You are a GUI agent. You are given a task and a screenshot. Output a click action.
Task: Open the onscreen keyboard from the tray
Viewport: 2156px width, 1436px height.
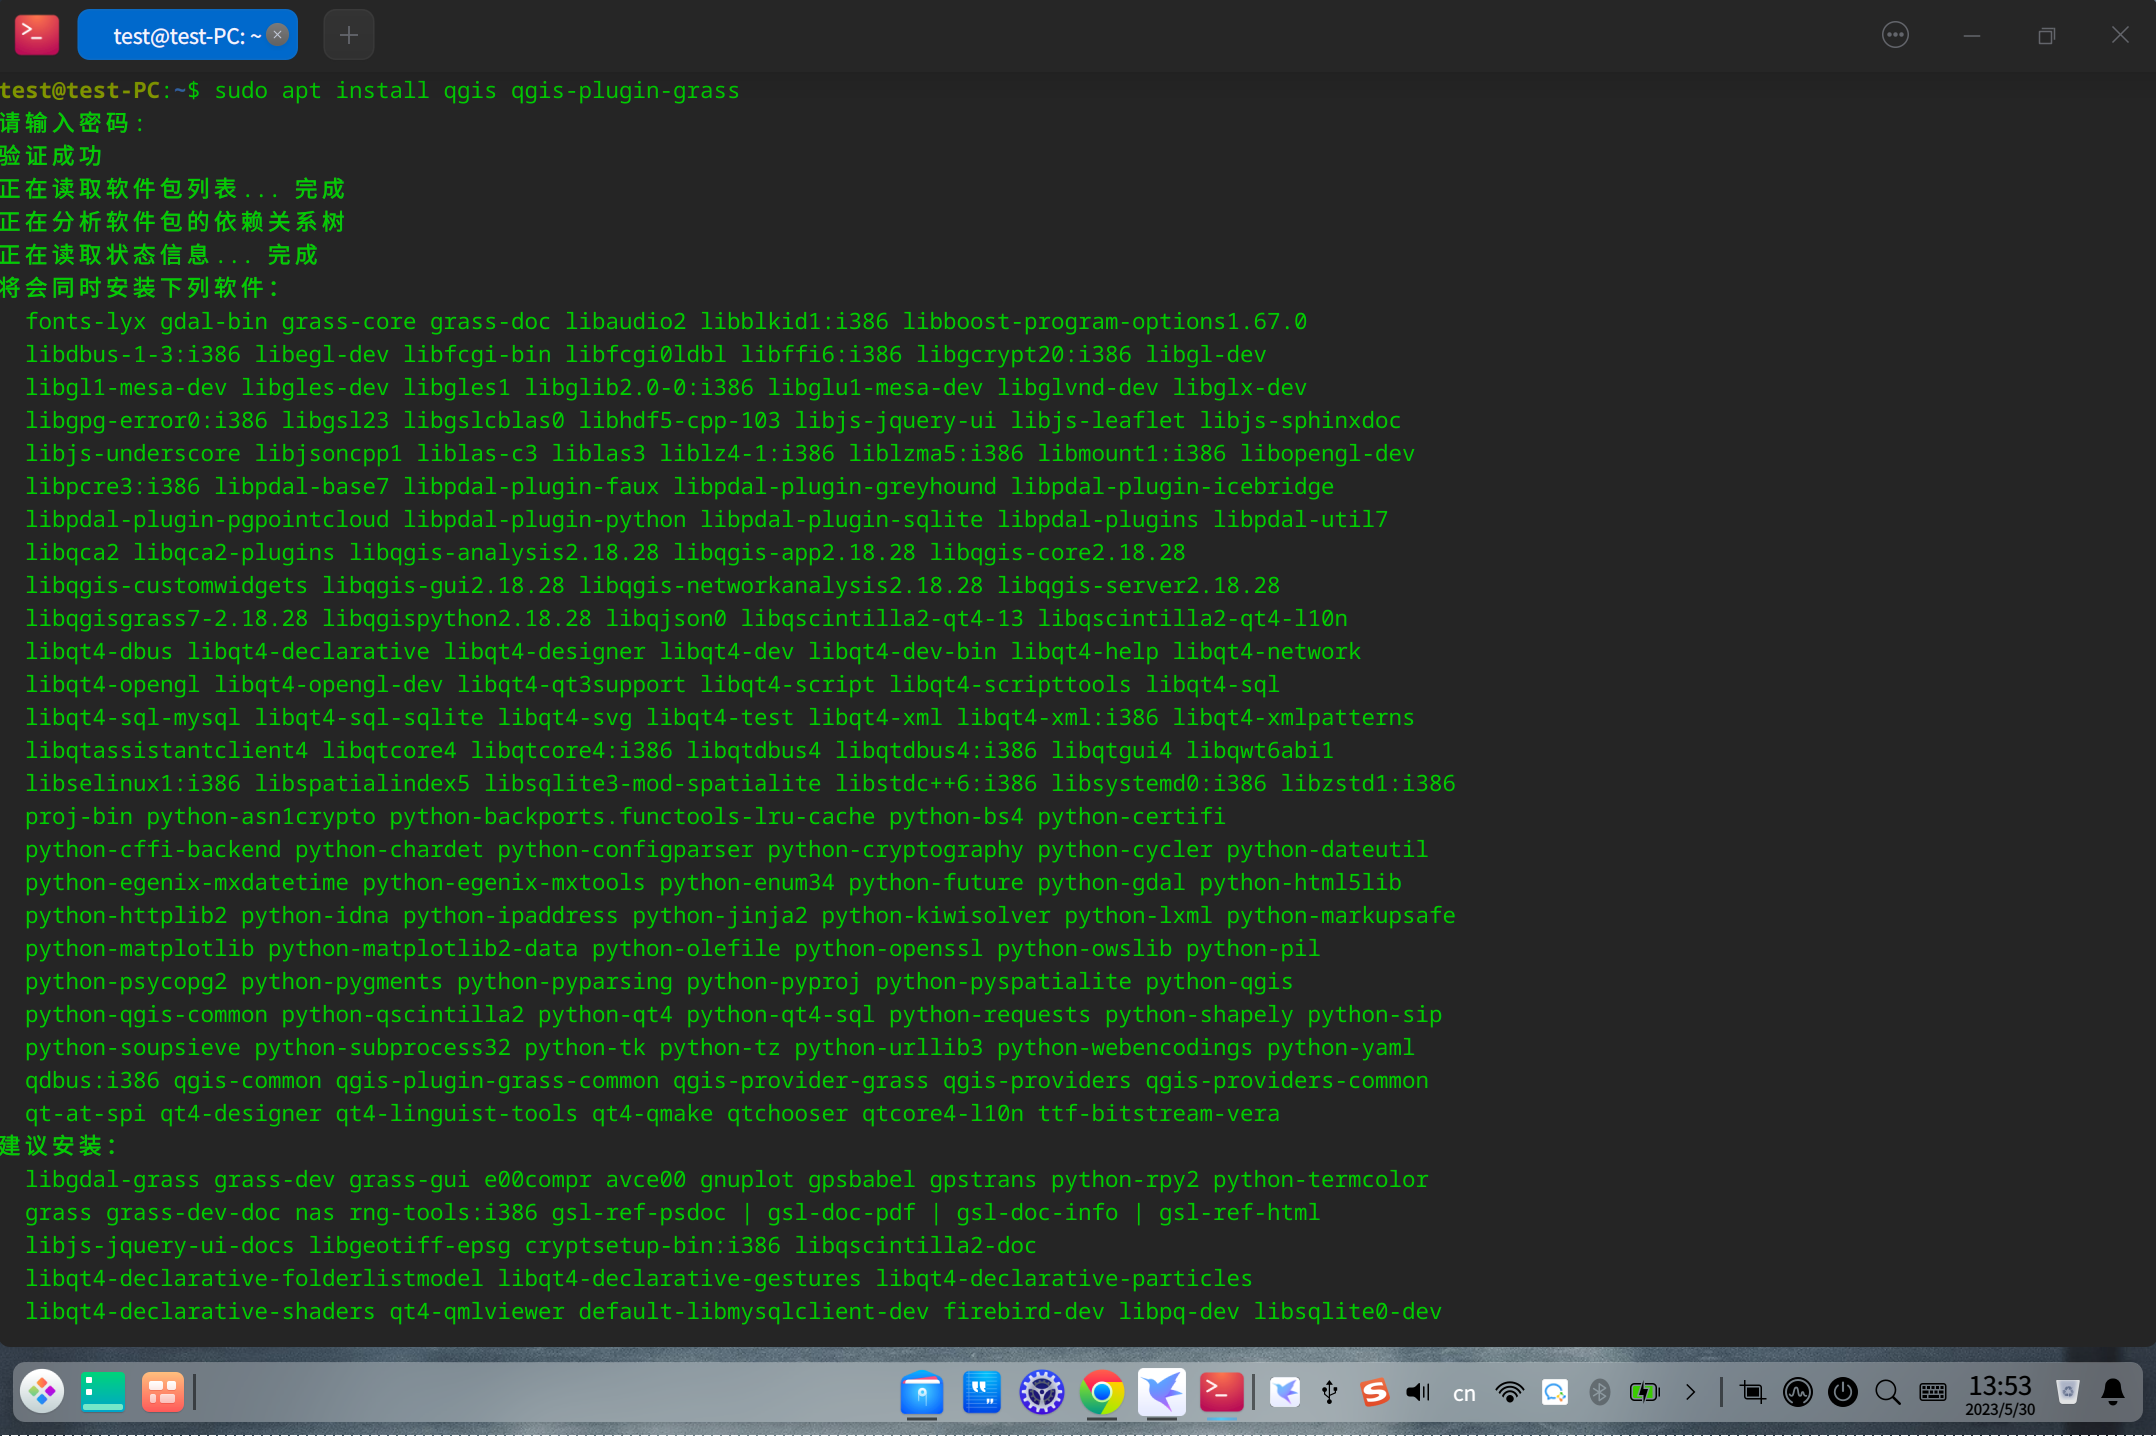(x=1933, y=1392)
